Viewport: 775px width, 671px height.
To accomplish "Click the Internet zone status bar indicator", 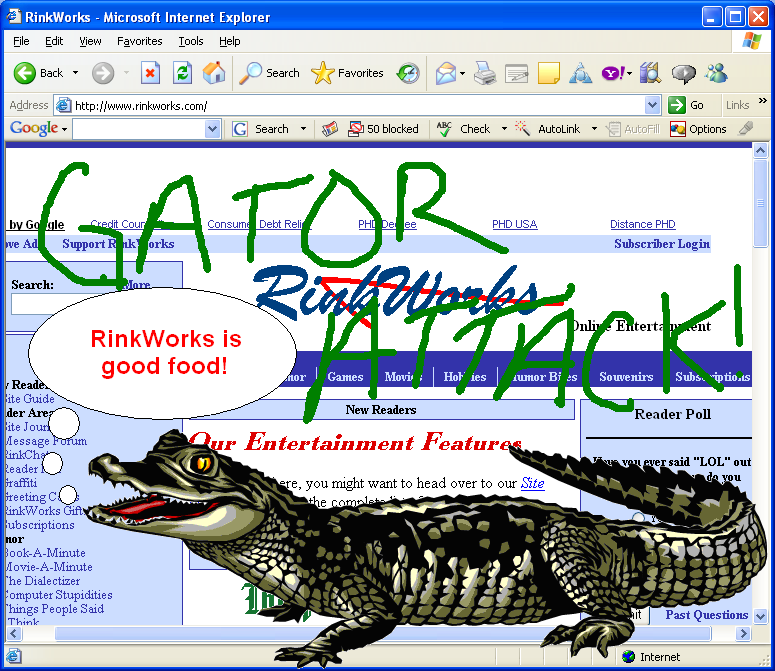I will pyautogui.click(x=651, y=657).
